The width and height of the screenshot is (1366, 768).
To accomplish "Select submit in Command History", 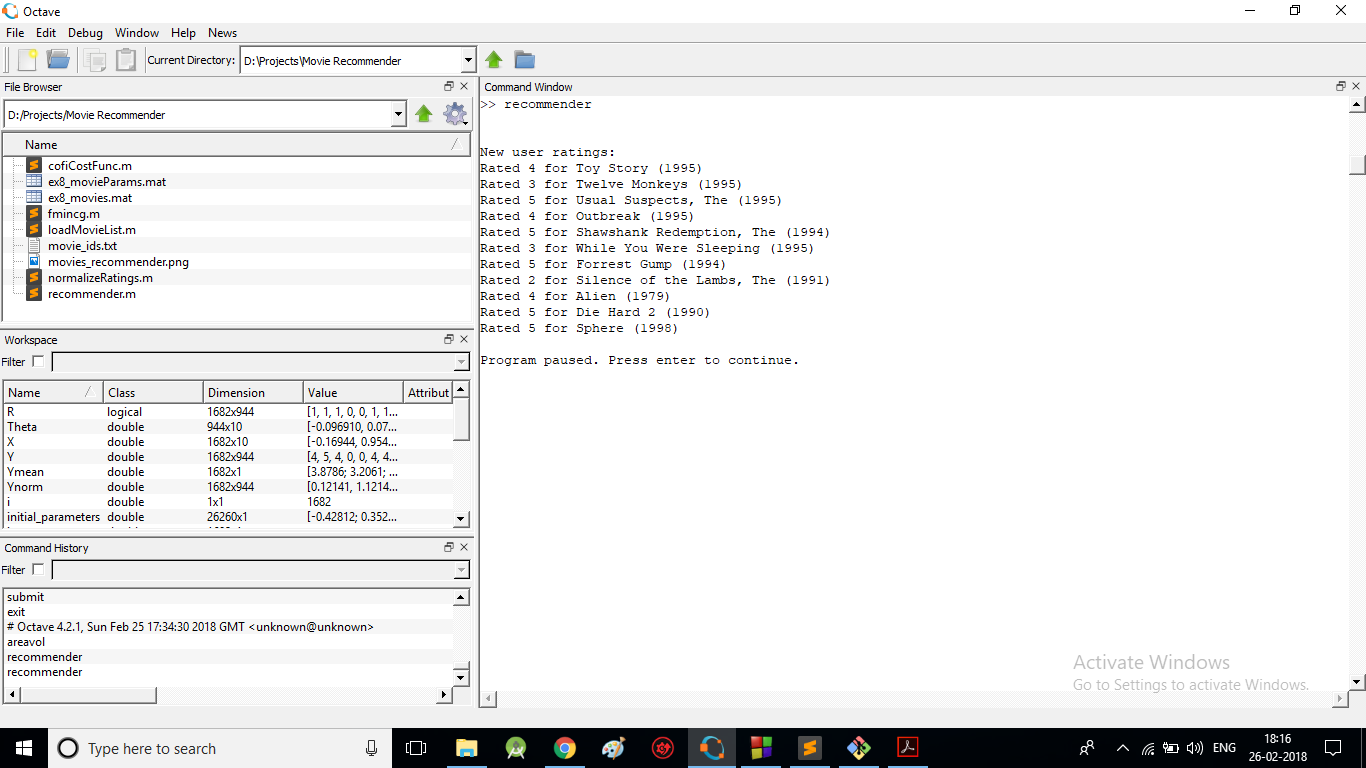I will (x=26, y=597).
